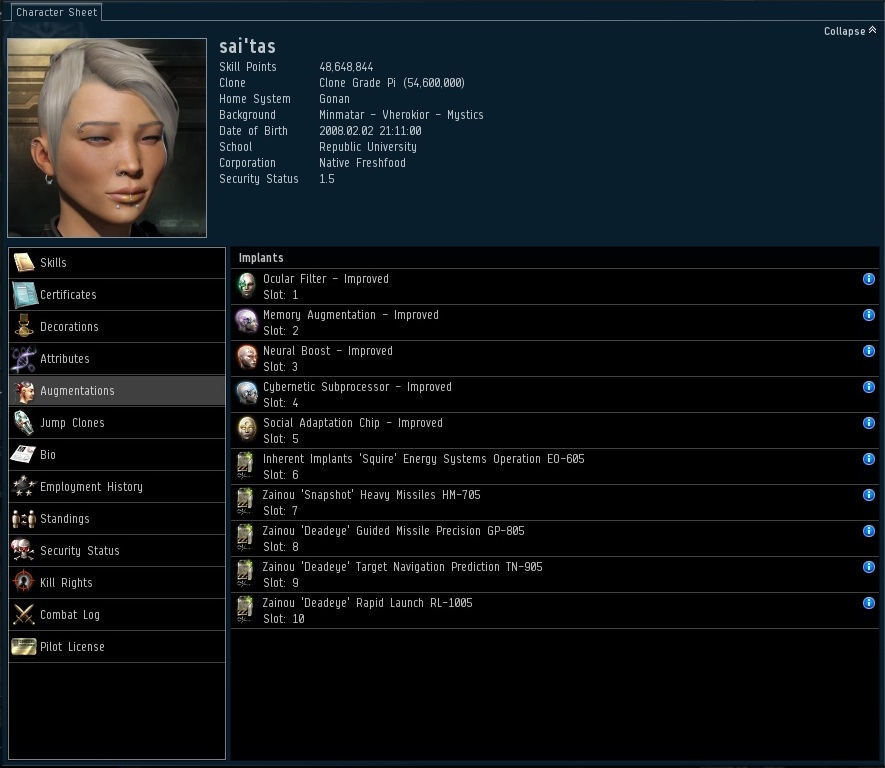The width and height of the screenshot is (885, 768).
Task: Click Cybernetic Subprocessor implant head icon
Action: point(247,394)
